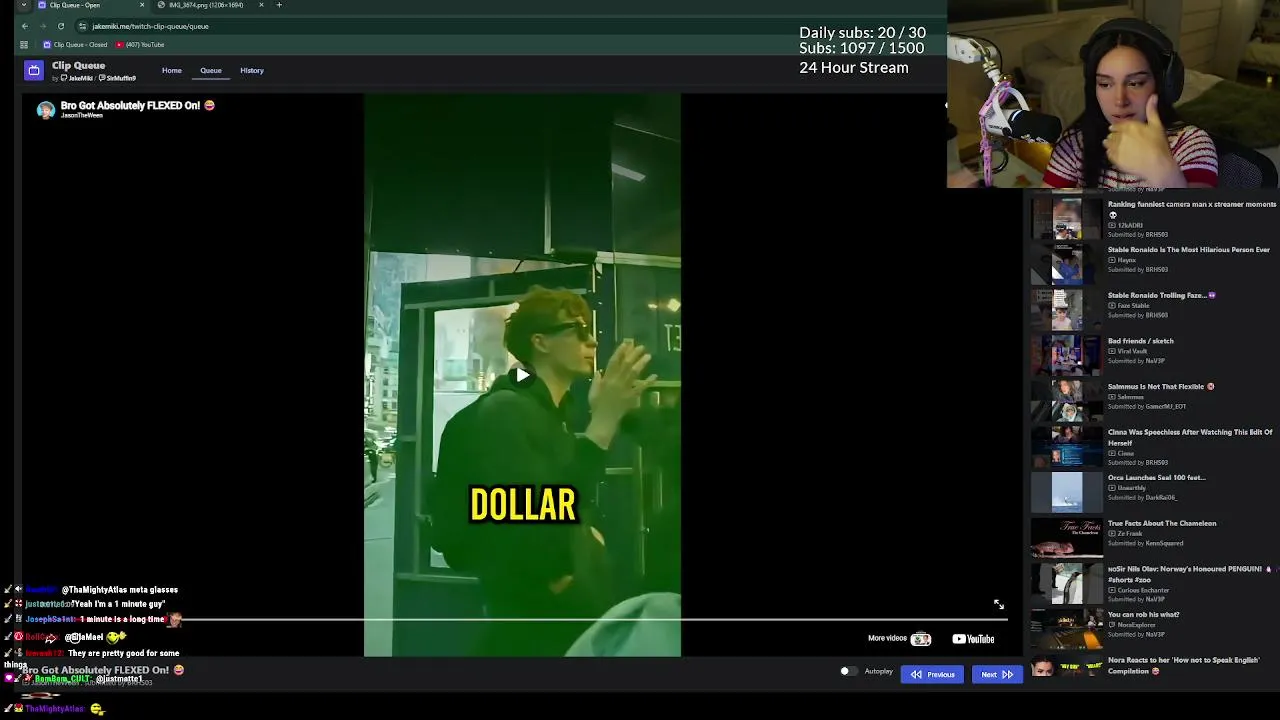Select the Queue nav tab
Viewport: 1280px width, 720px height.
[x=210, y=70]
